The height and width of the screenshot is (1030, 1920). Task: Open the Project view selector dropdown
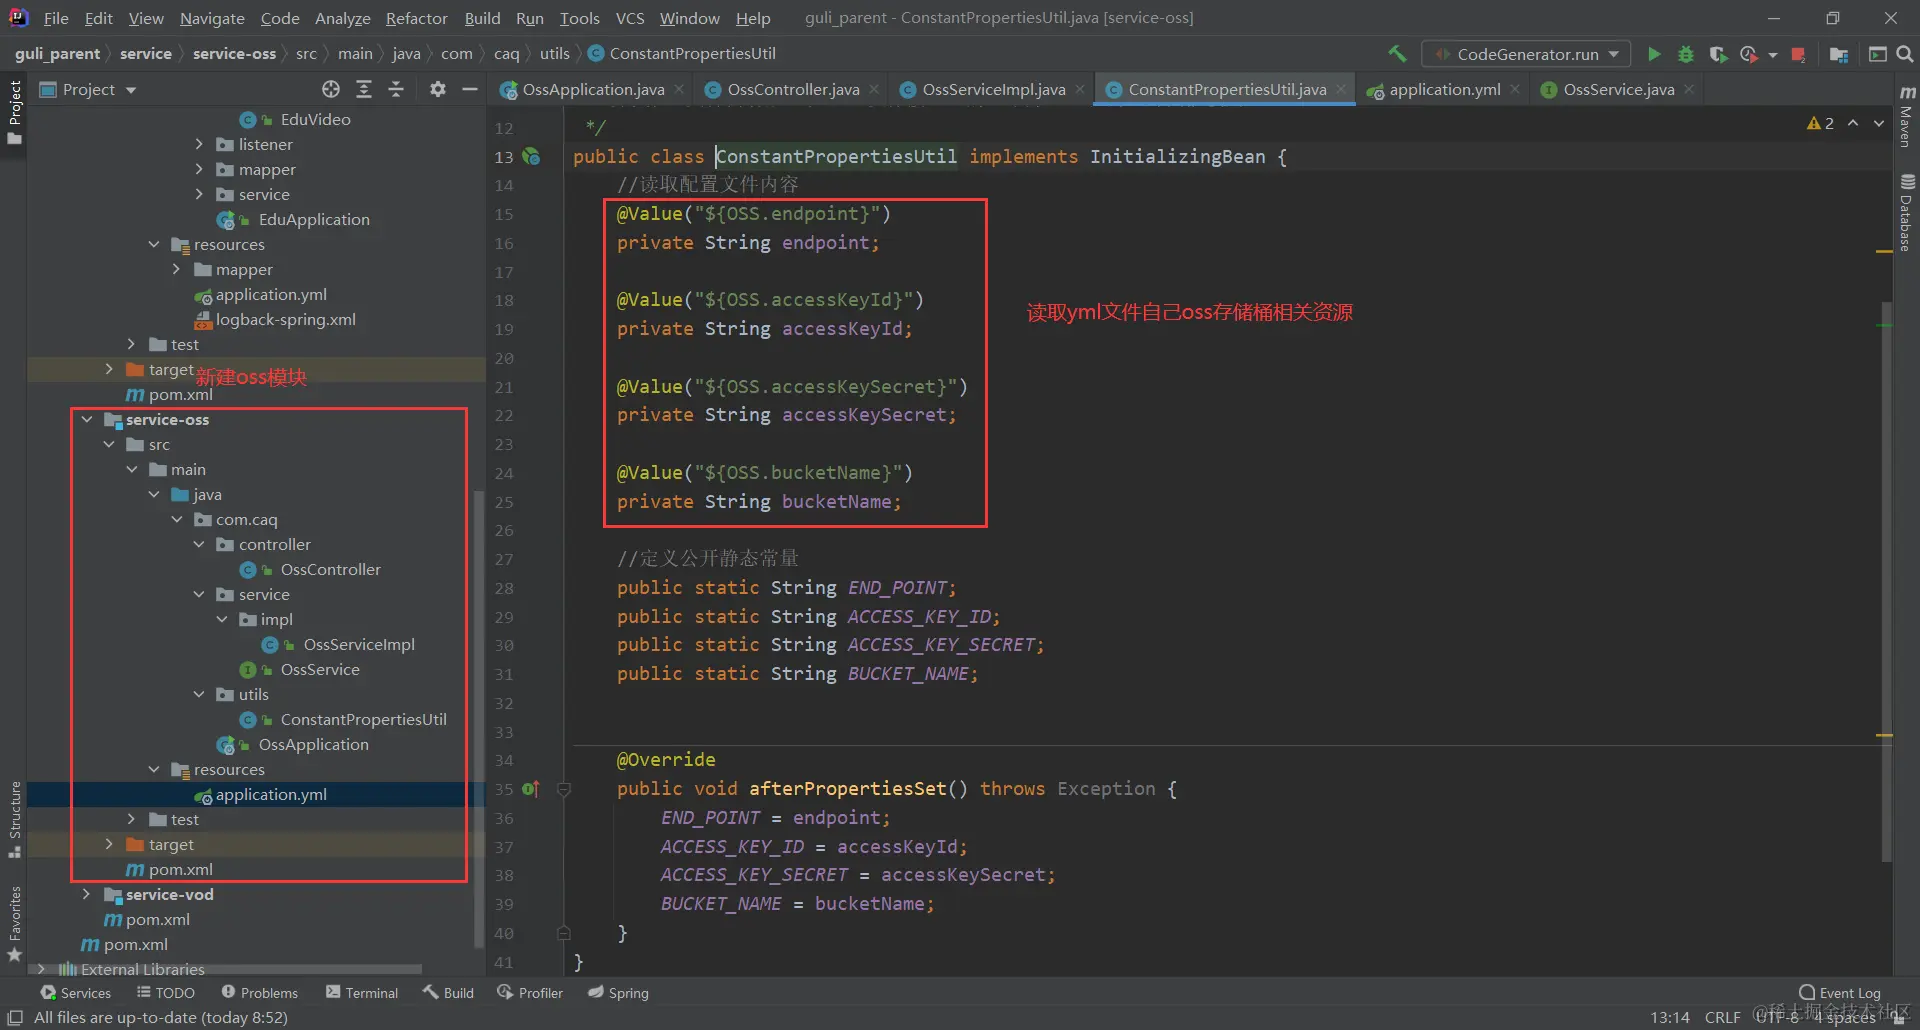point(88,89)
